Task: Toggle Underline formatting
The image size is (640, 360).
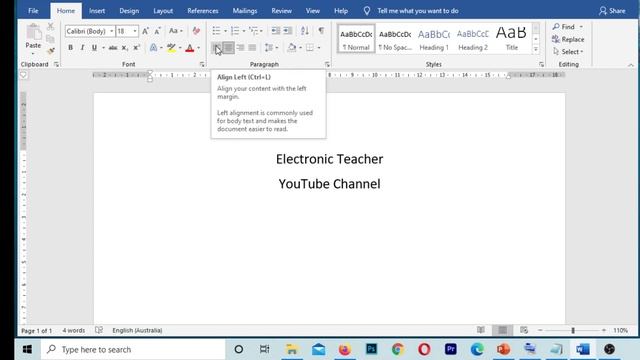Action: [x=94, y=48]
